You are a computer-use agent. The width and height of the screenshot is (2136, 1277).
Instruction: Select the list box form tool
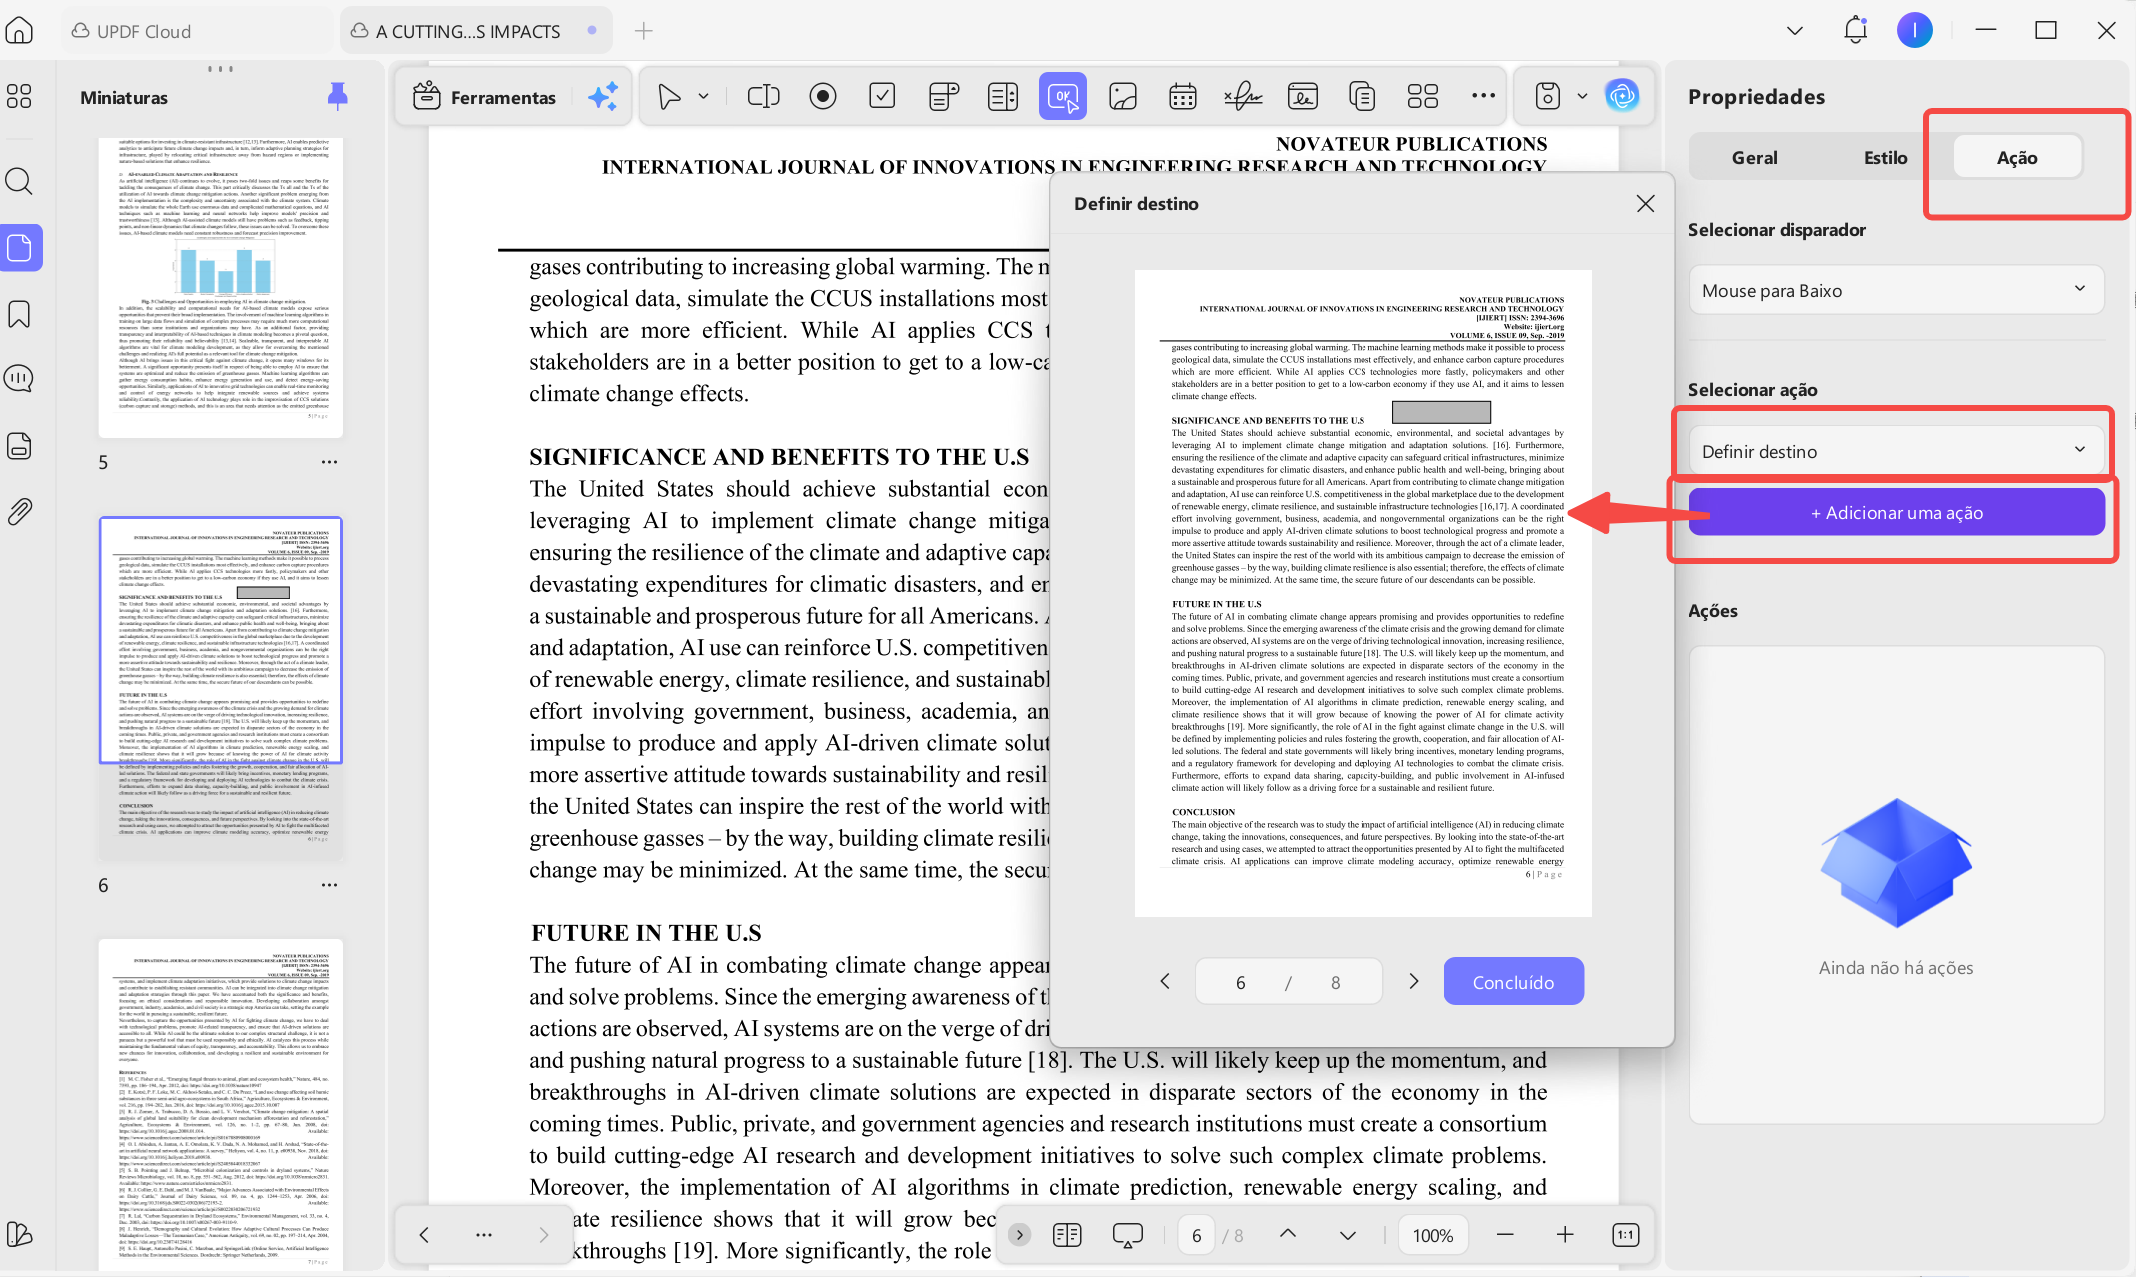(x=1002, y=96)
